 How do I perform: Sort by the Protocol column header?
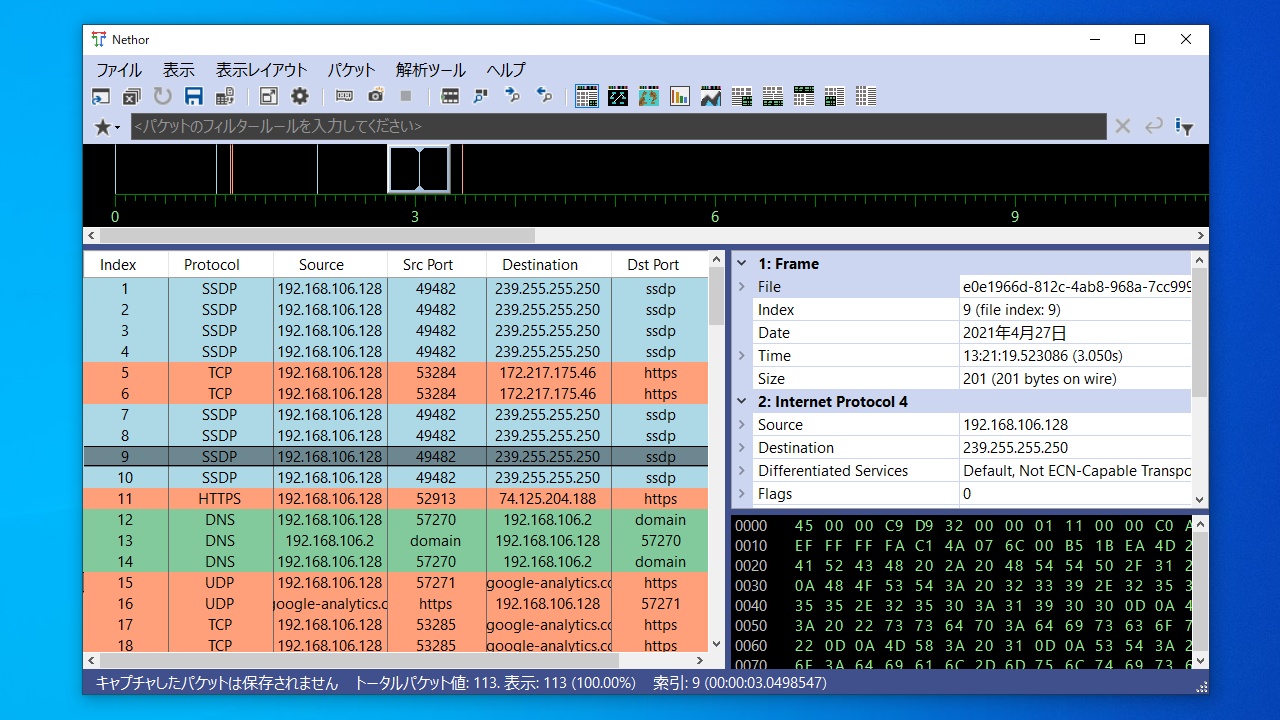(x=212, y=265)
